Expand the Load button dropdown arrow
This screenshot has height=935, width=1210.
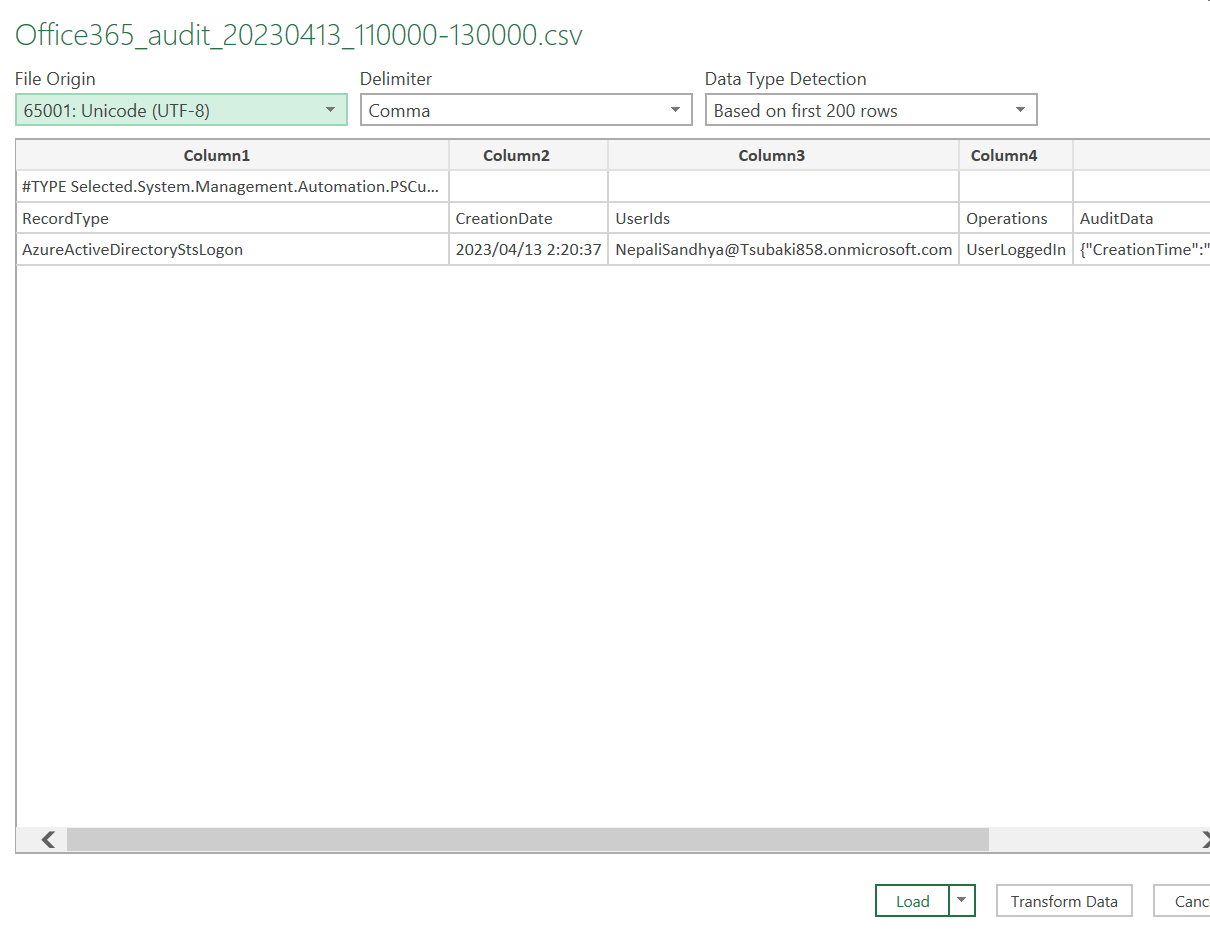coord(962,901)
